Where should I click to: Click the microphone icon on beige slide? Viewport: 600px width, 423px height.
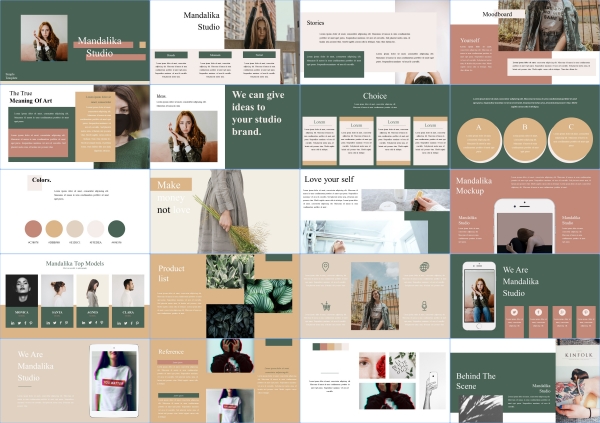pyautogui.click(x=424, y=305)
